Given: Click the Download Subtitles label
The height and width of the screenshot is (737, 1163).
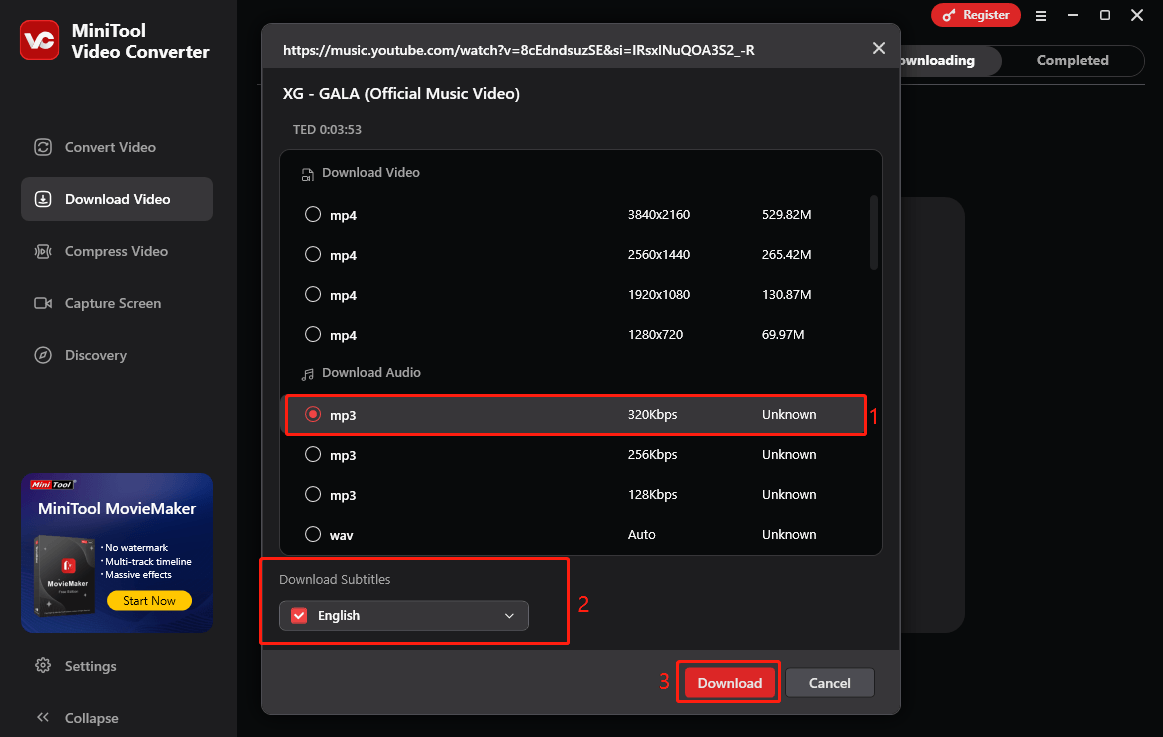Looking at the screenshot, I should tap(335, 579).
